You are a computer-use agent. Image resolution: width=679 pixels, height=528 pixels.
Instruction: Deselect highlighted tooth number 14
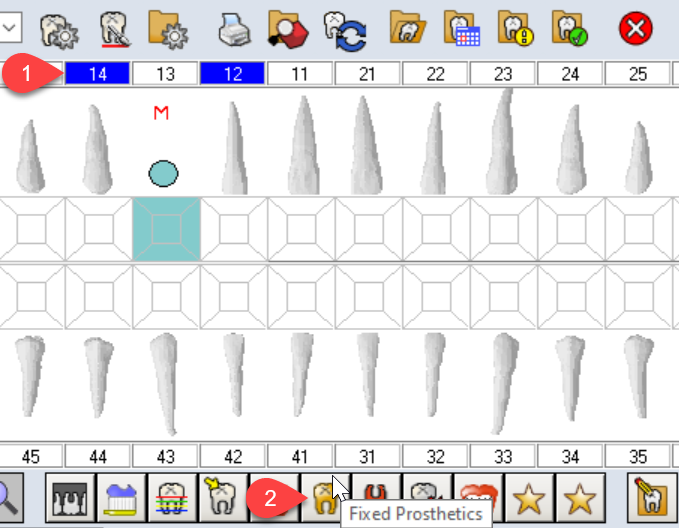(x=97, y=74)
